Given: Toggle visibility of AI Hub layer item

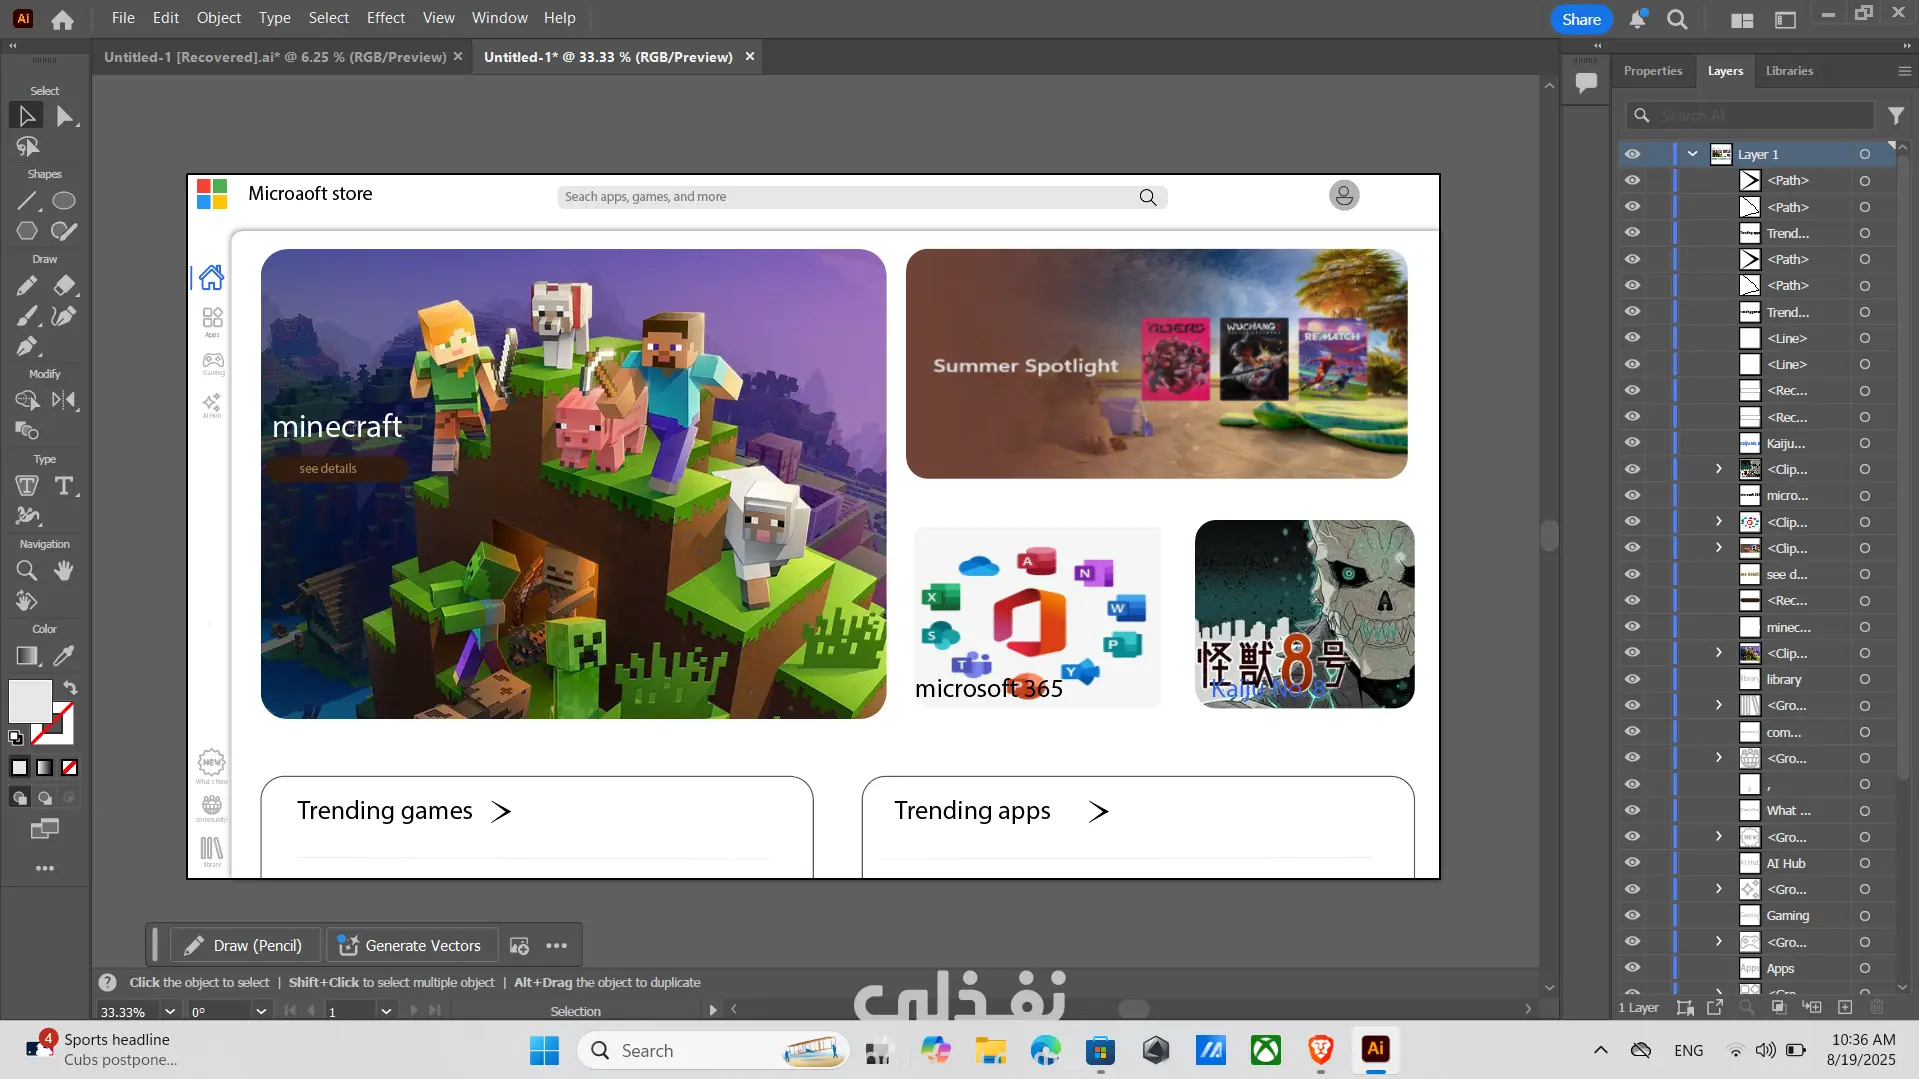Looking at the screenshot, I should point(1632,863).
